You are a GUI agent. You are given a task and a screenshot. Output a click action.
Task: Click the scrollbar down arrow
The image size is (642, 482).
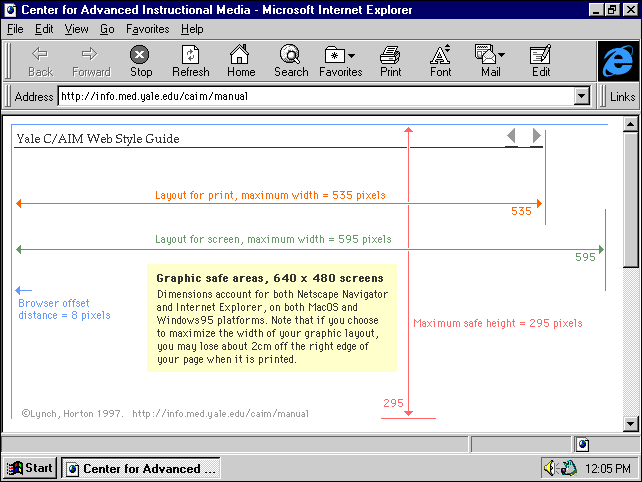click(631, 424)
